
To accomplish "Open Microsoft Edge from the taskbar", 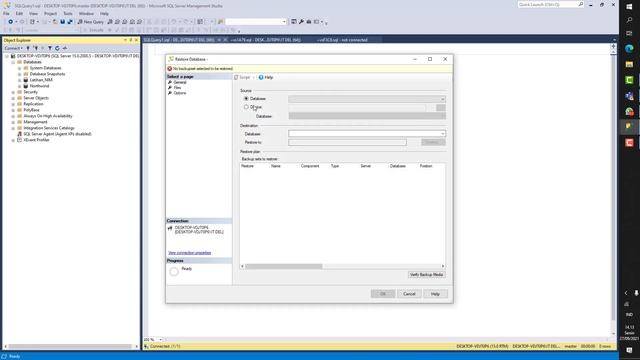I will 629,49.
